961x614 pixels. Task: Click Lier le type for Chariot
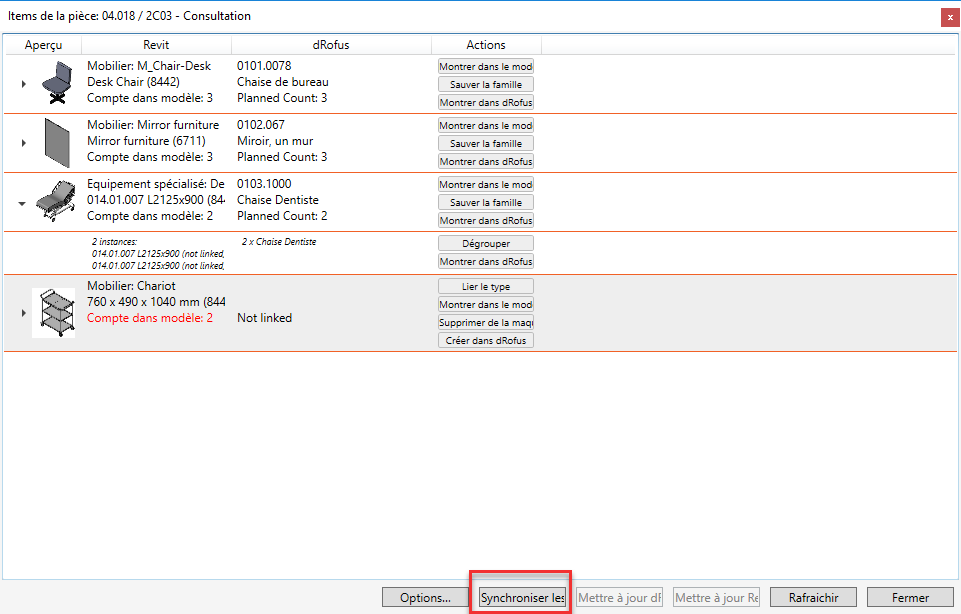click(486, 287)
